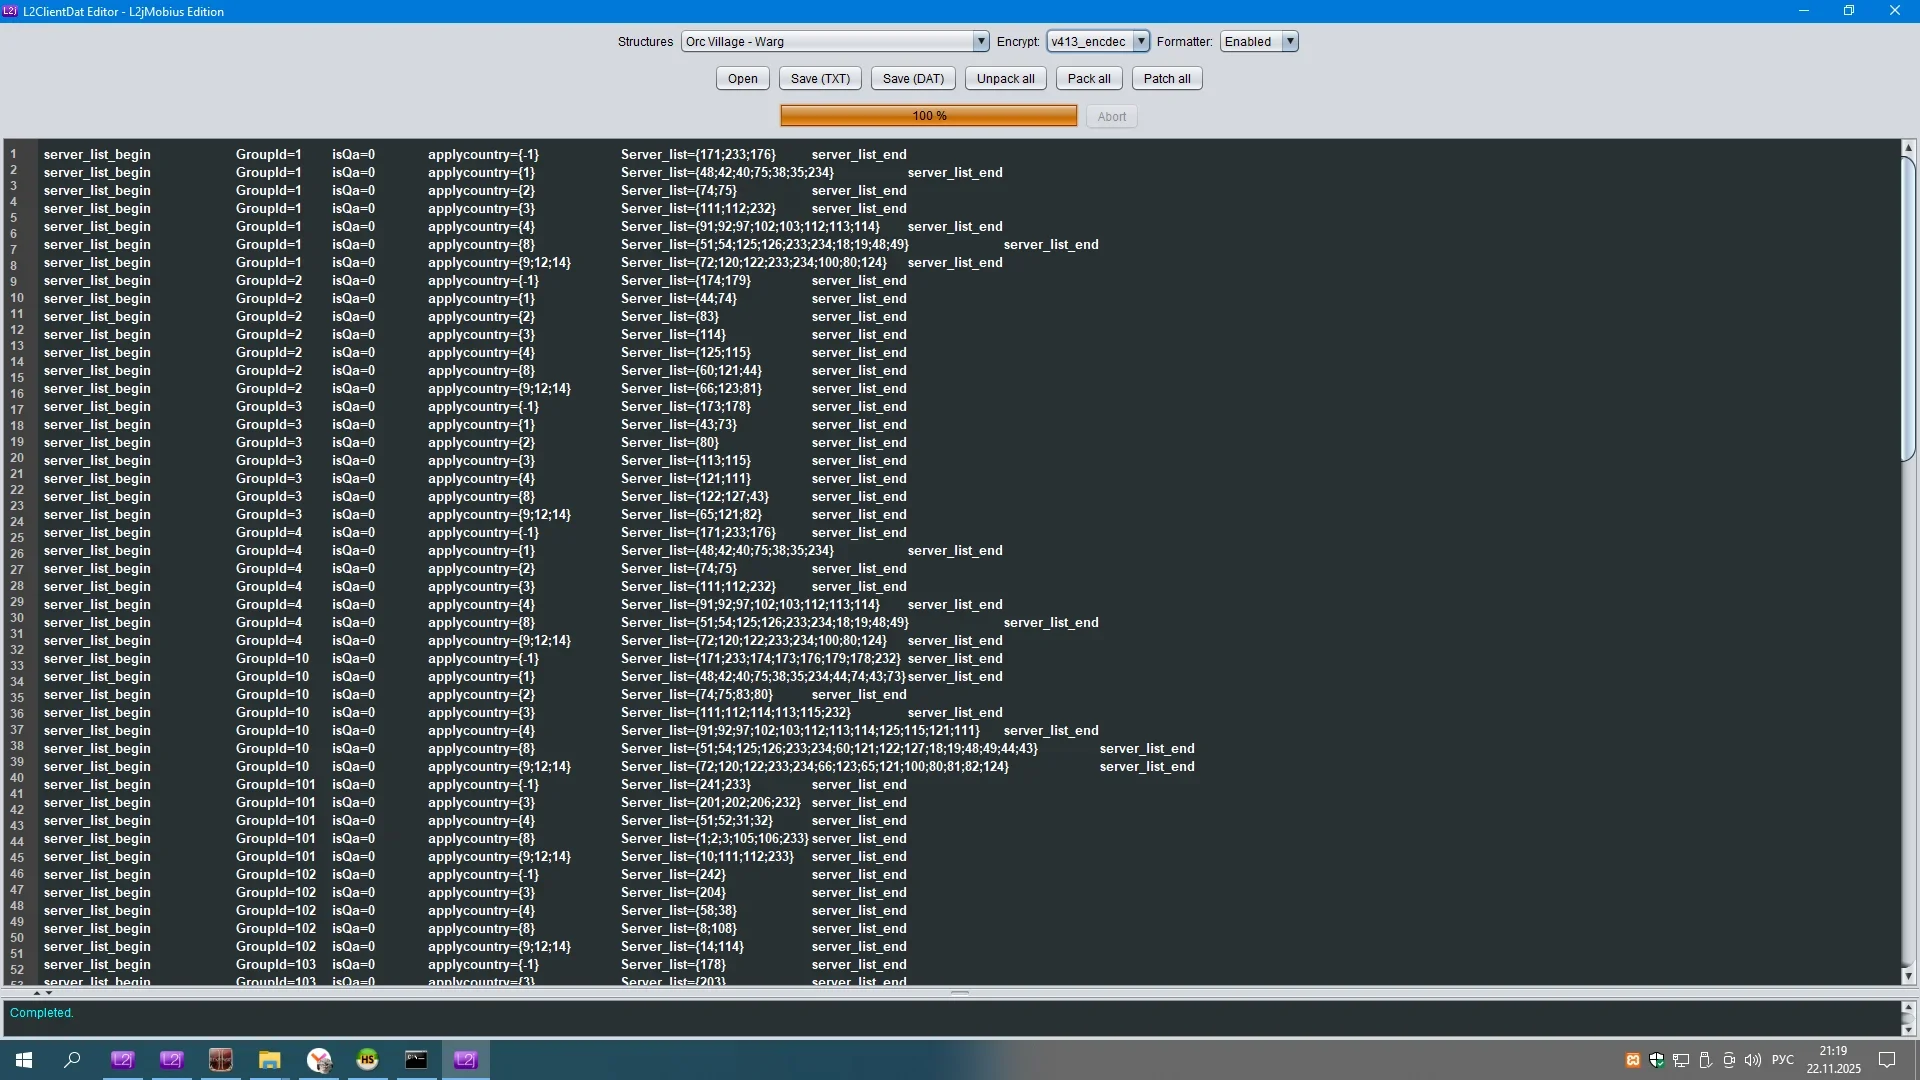Open the Formatter Enabled dropdown

pos(1290,42)
